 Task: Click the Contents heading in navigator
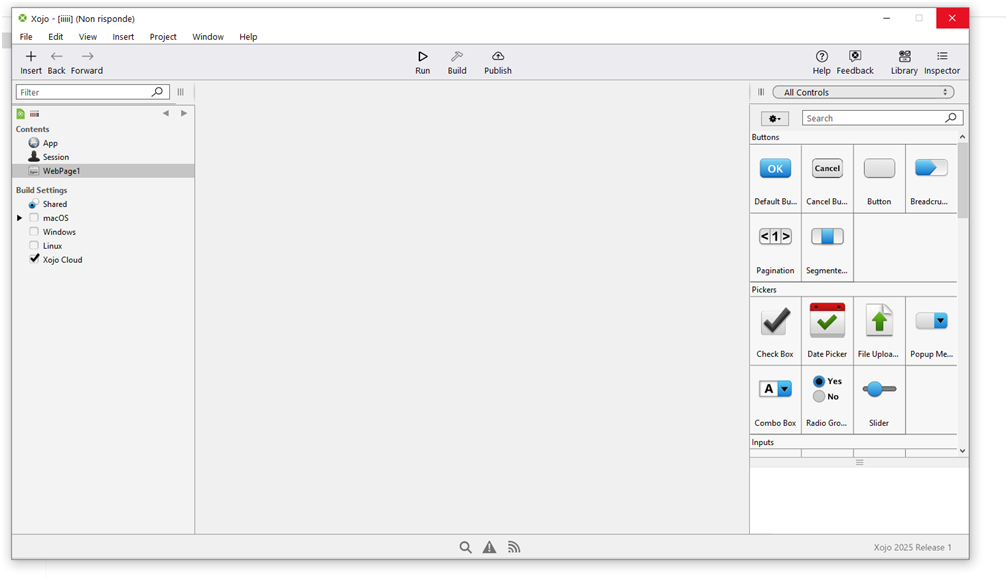[33, 129]
